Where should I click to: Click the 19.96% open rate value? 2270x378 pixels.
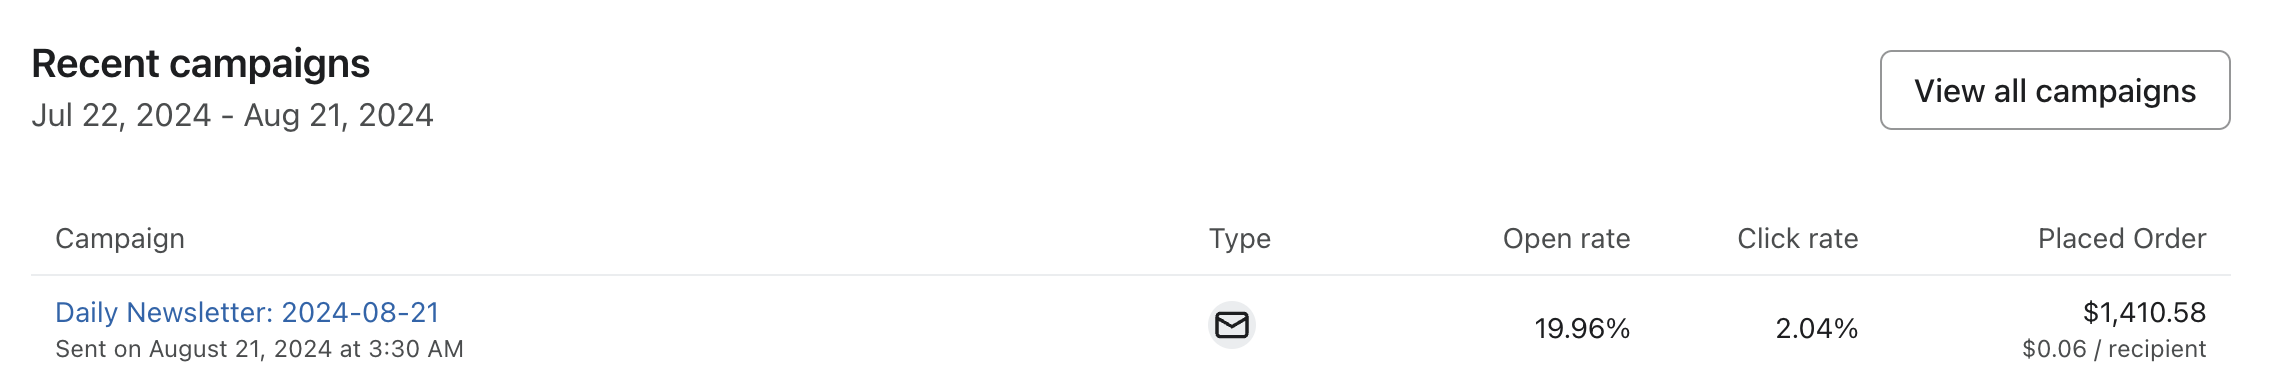pyautogui.click(x=1582, y=328)
